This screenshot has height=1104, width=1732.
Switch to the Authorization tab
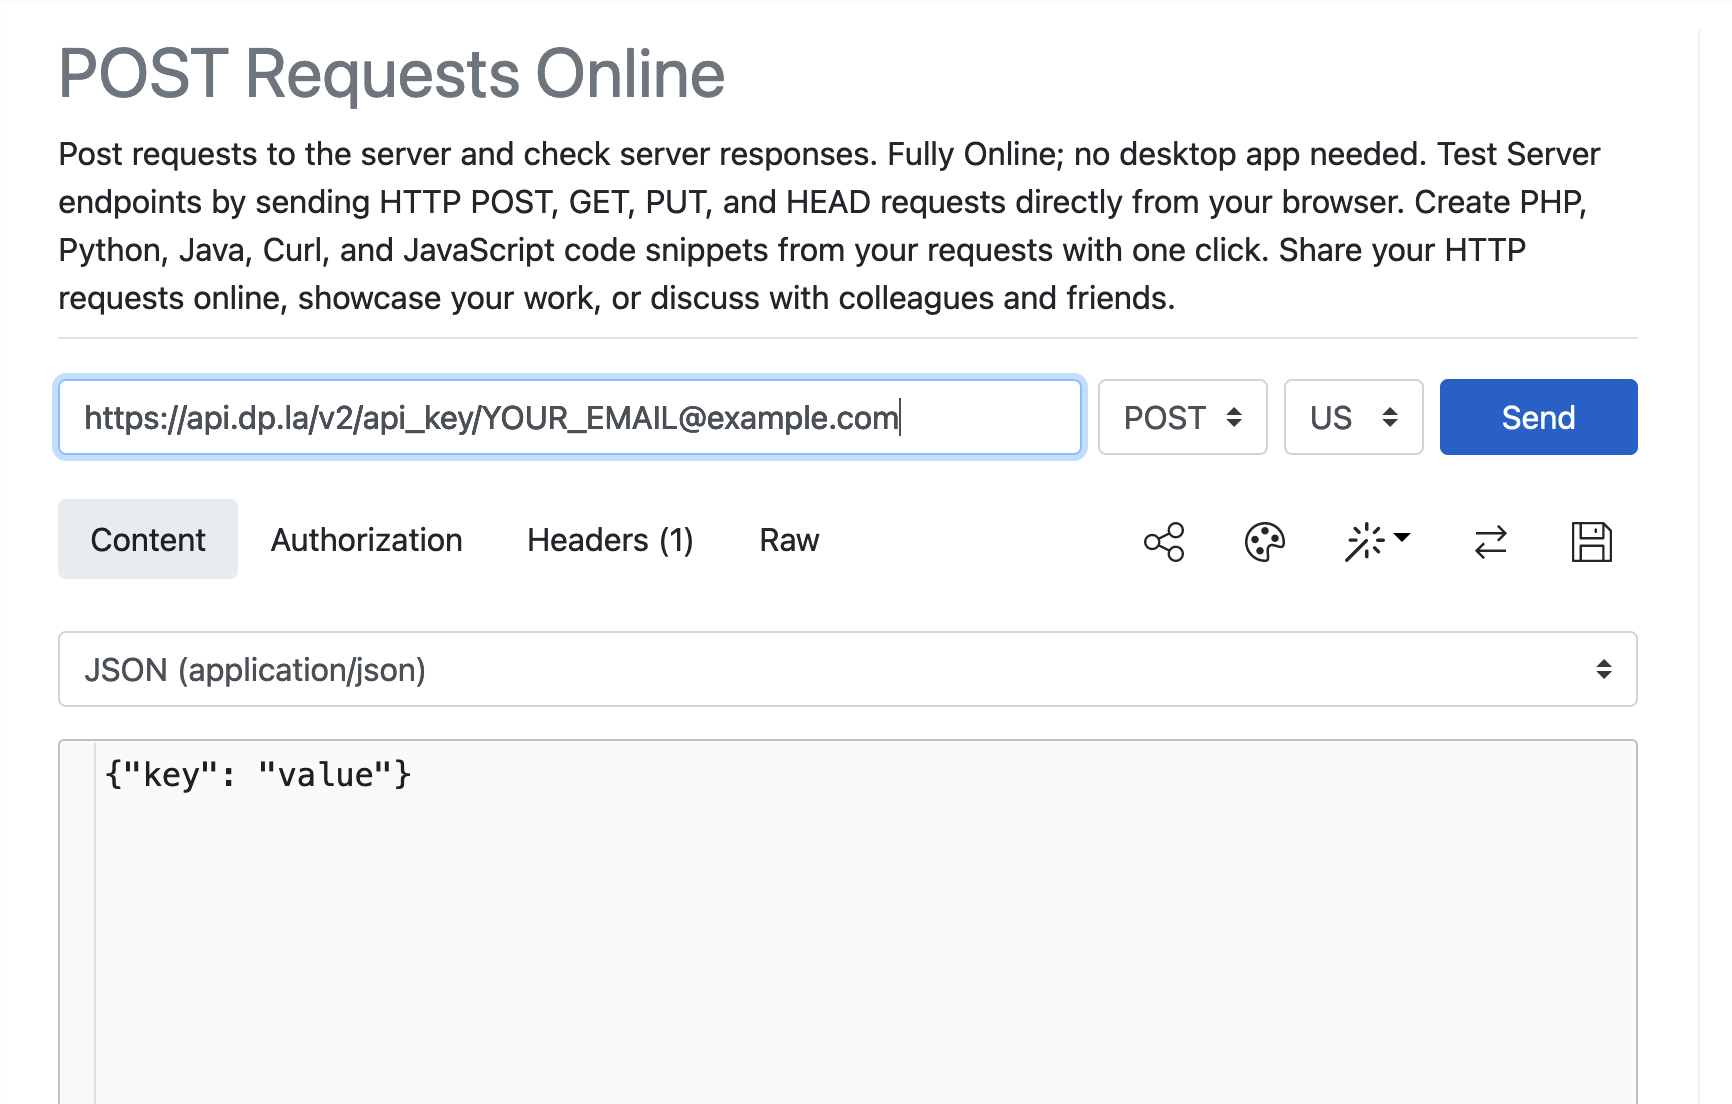[x=366, y=539]
